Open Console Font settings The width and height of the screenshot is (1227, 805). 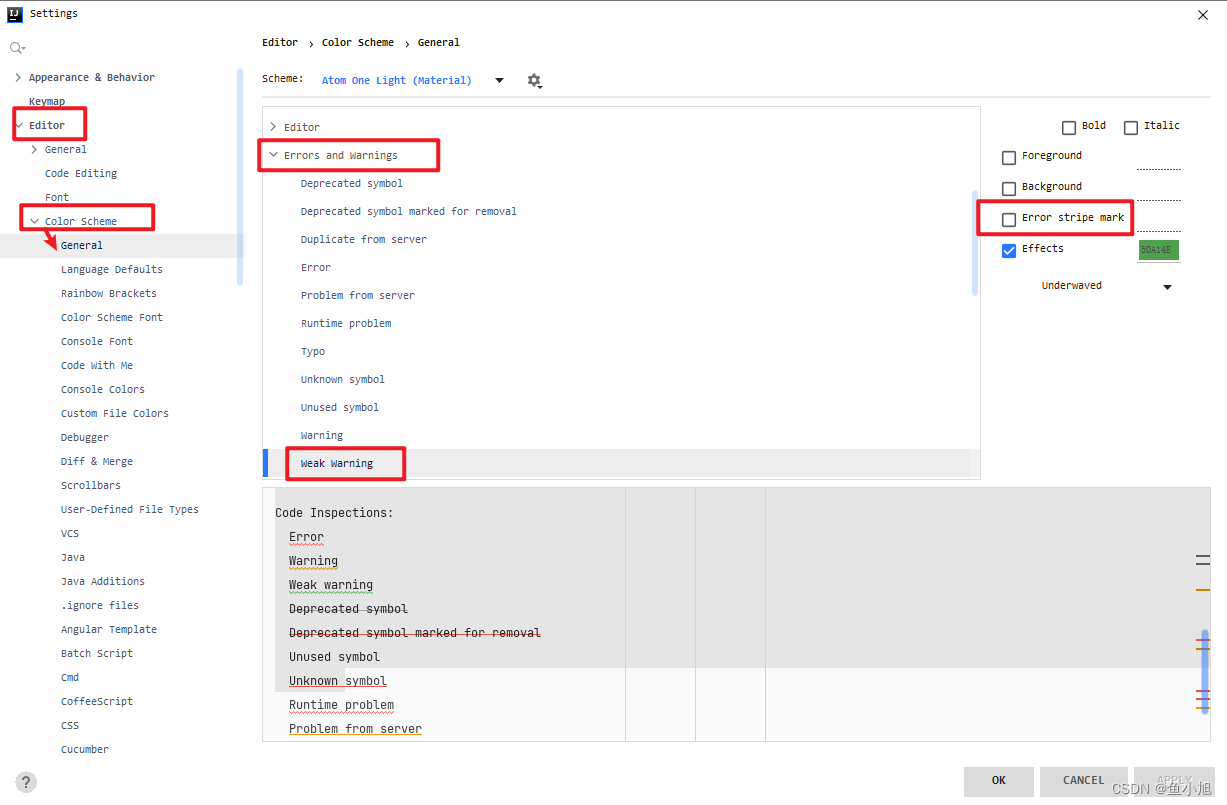click(x=97, y=342)
